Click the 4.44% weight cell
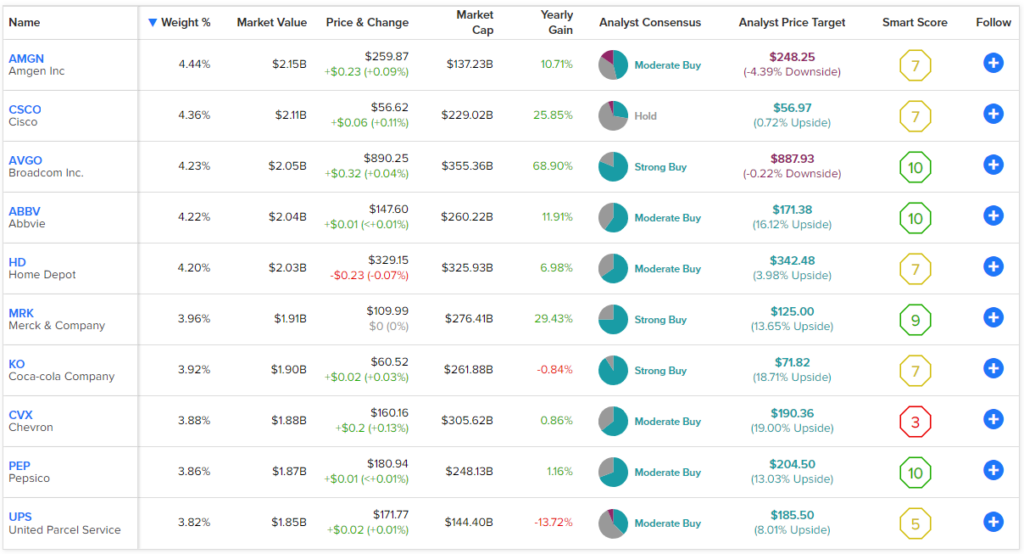 pos(194,64)
